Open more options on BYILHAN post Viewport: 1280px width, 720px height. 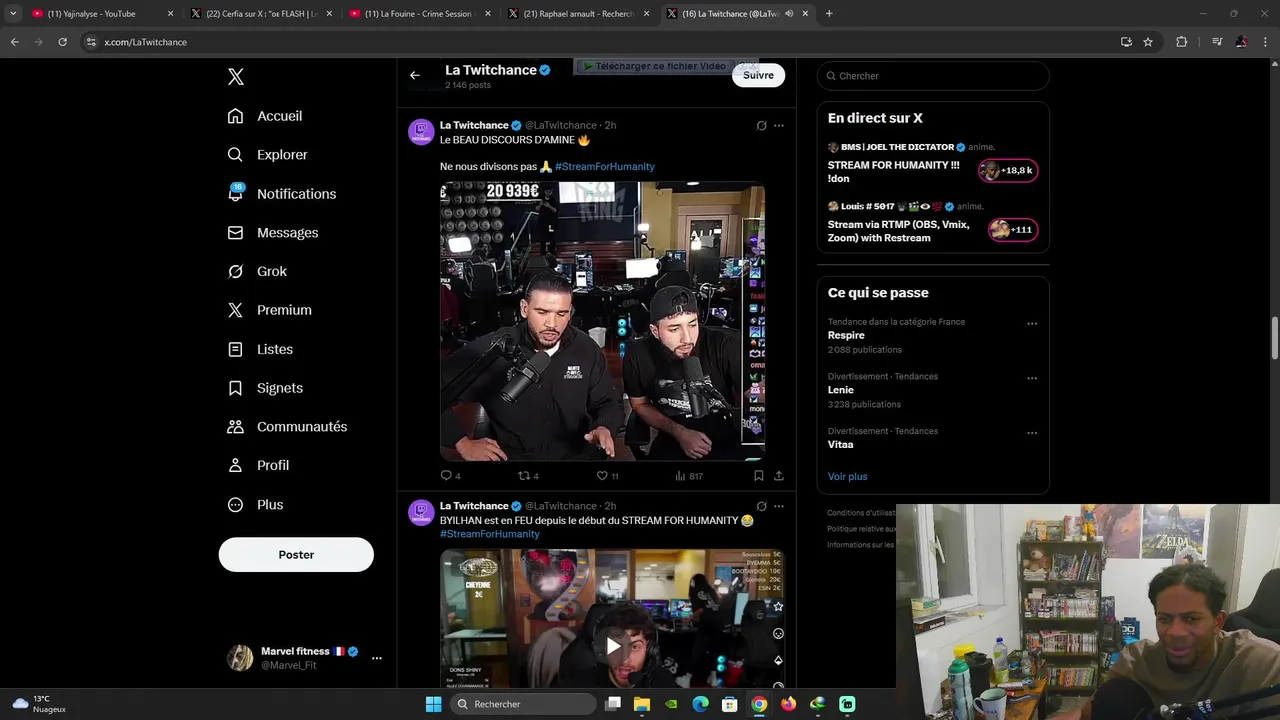tap(779, 506)
